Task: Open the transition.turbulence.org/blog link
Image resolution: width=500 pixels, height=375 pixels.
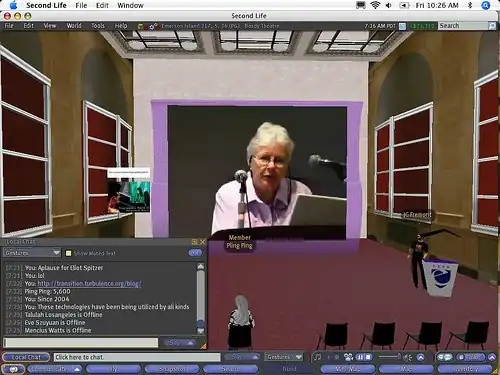Action: coord(89,284)
